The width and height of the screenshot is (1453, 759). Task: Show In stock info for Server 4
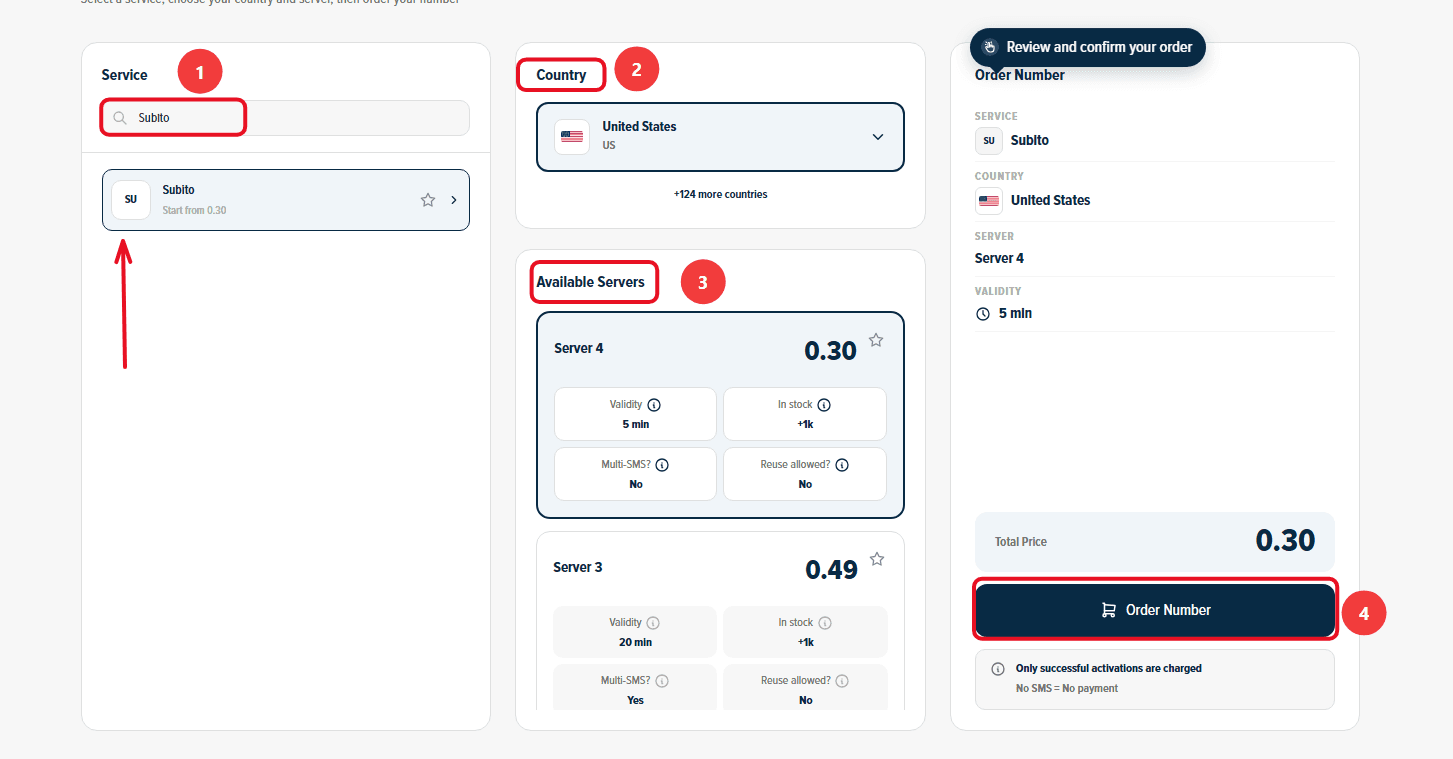pos(824,405)
